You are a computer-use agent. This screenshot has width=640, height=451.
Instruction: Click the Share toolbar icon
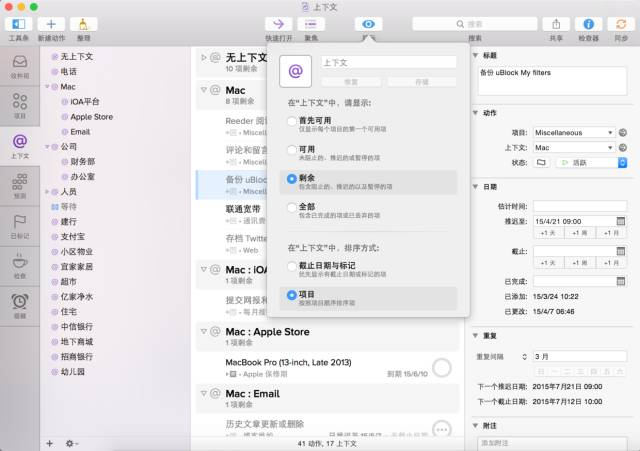(x=556, y=24)
